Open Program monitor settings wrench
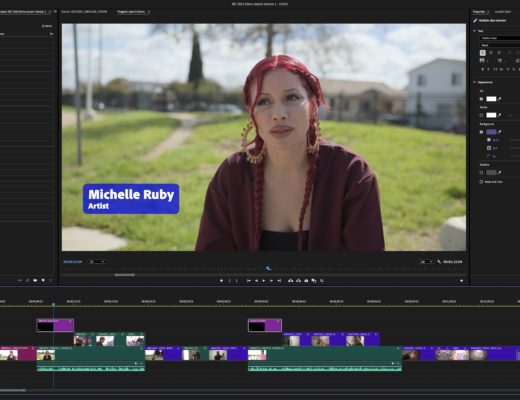 pos(439,262)
